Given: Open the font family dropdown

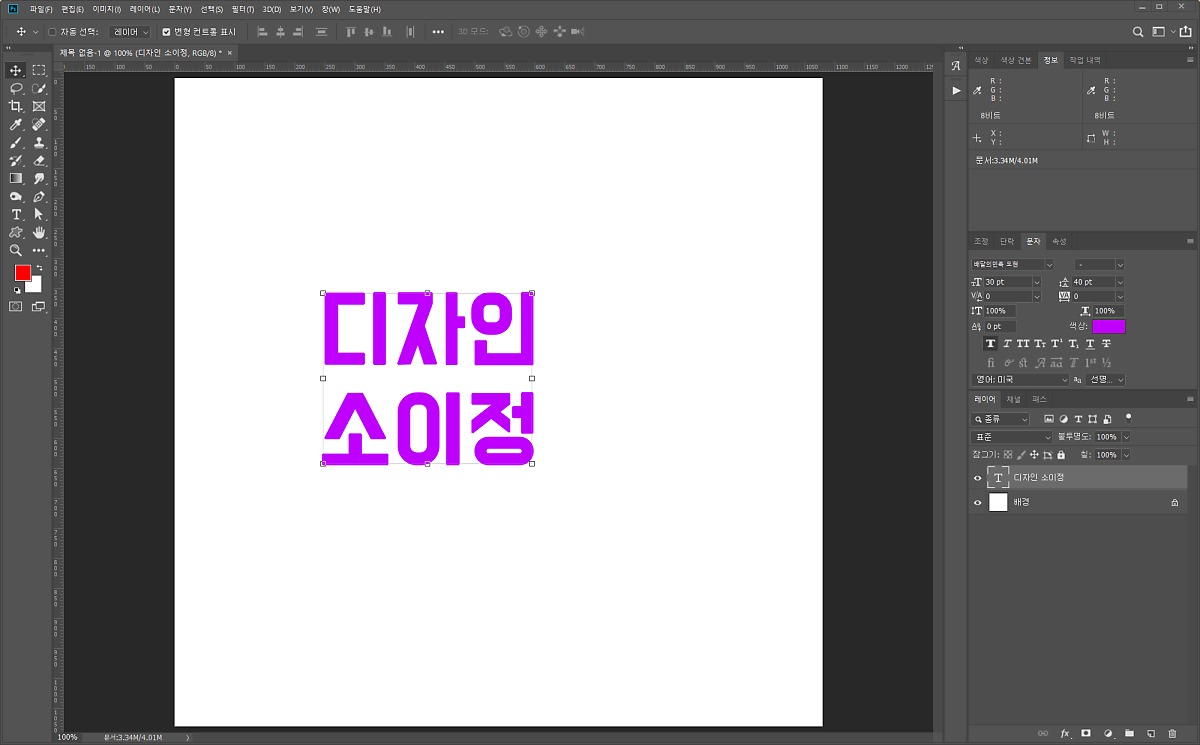Looking at the screenshot, I should coord(1012,264).
